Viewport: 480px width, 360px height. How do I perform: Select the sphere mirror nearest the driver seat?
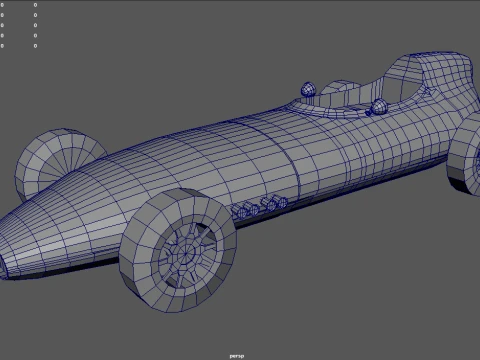point(379,107)
